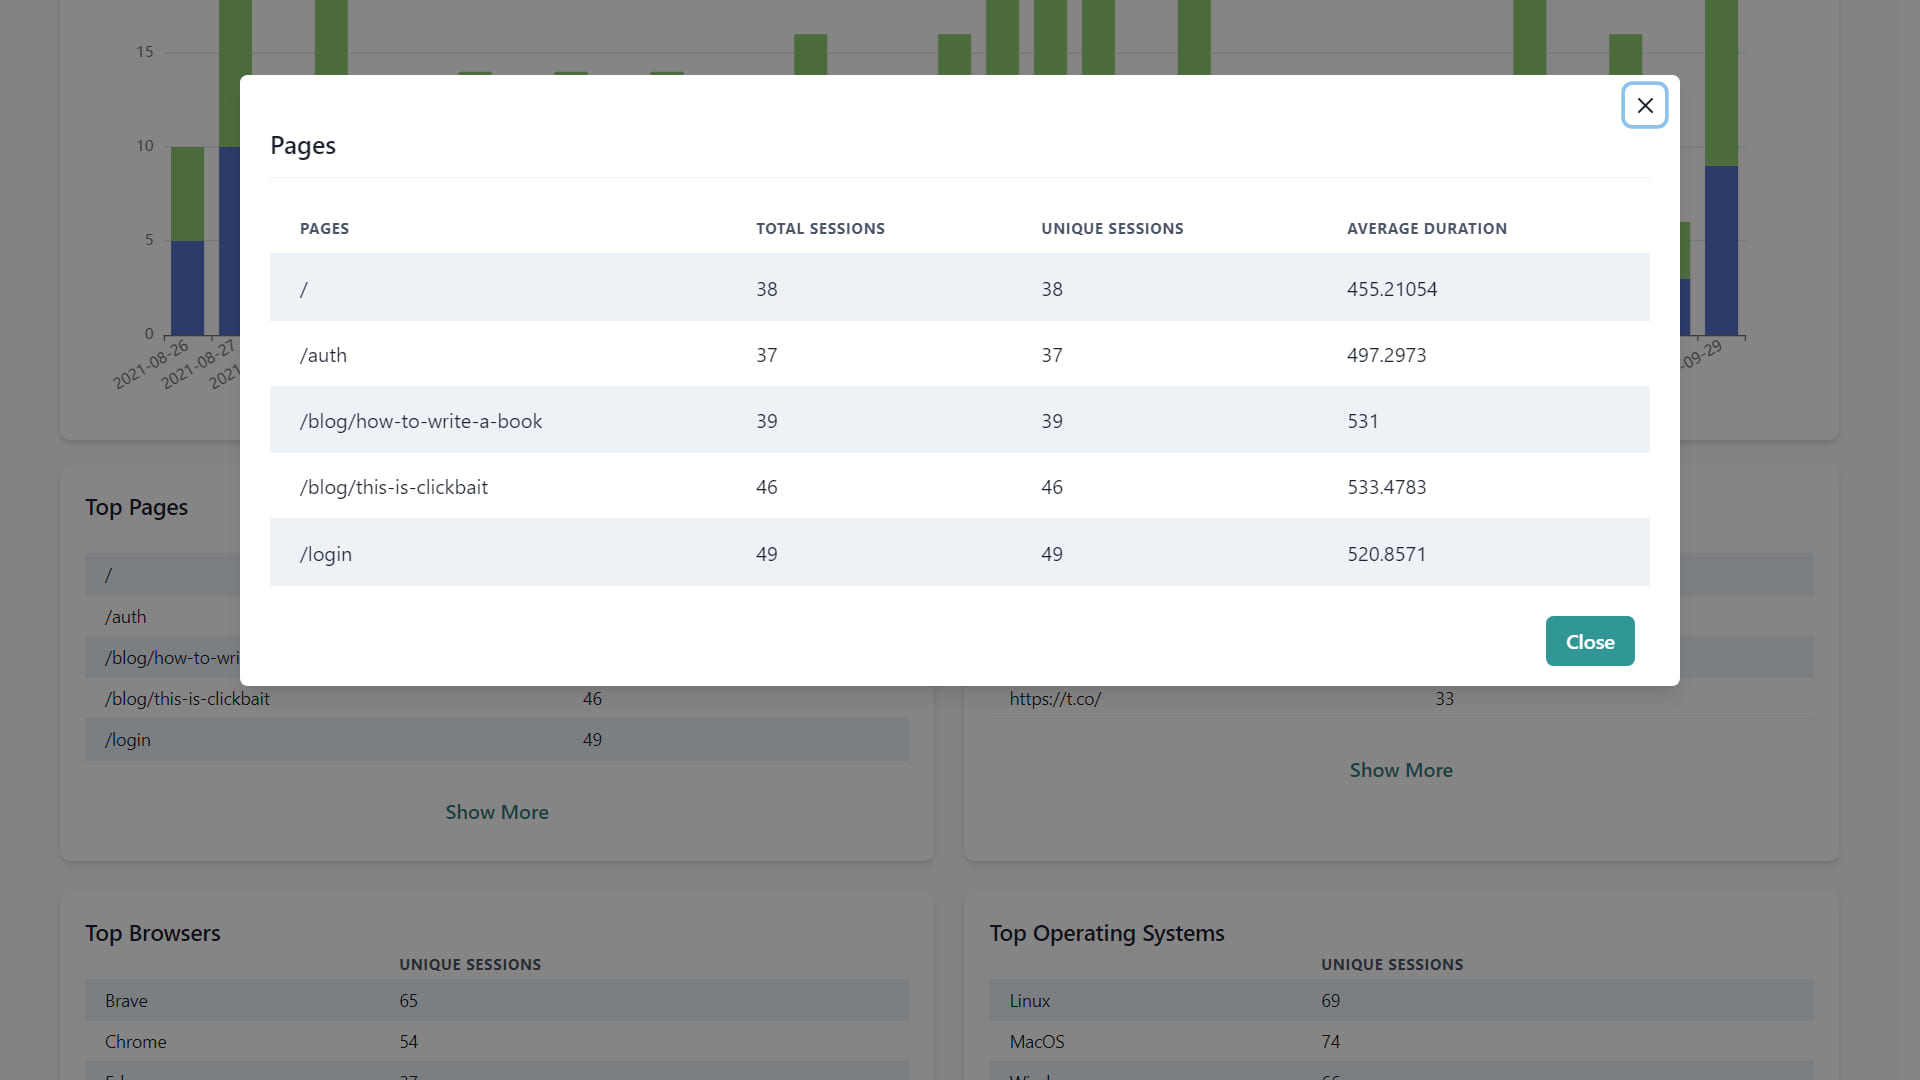Click the Total Sessions column header
Screen dimensions: 1920x1080
click(820, 228)
